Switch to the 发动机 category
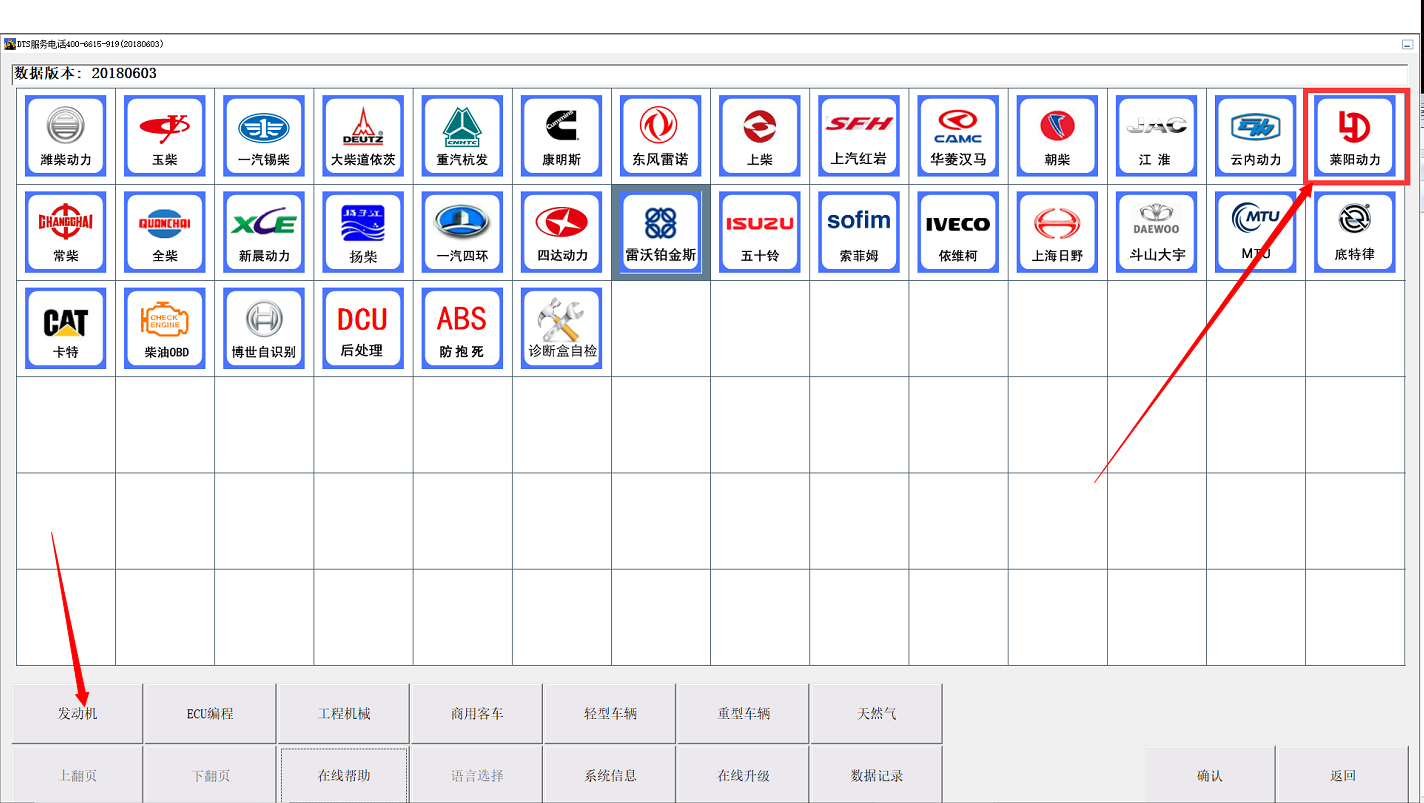Image resolution: width=1424 pixels, height=803 pixels. pos(78,714)
